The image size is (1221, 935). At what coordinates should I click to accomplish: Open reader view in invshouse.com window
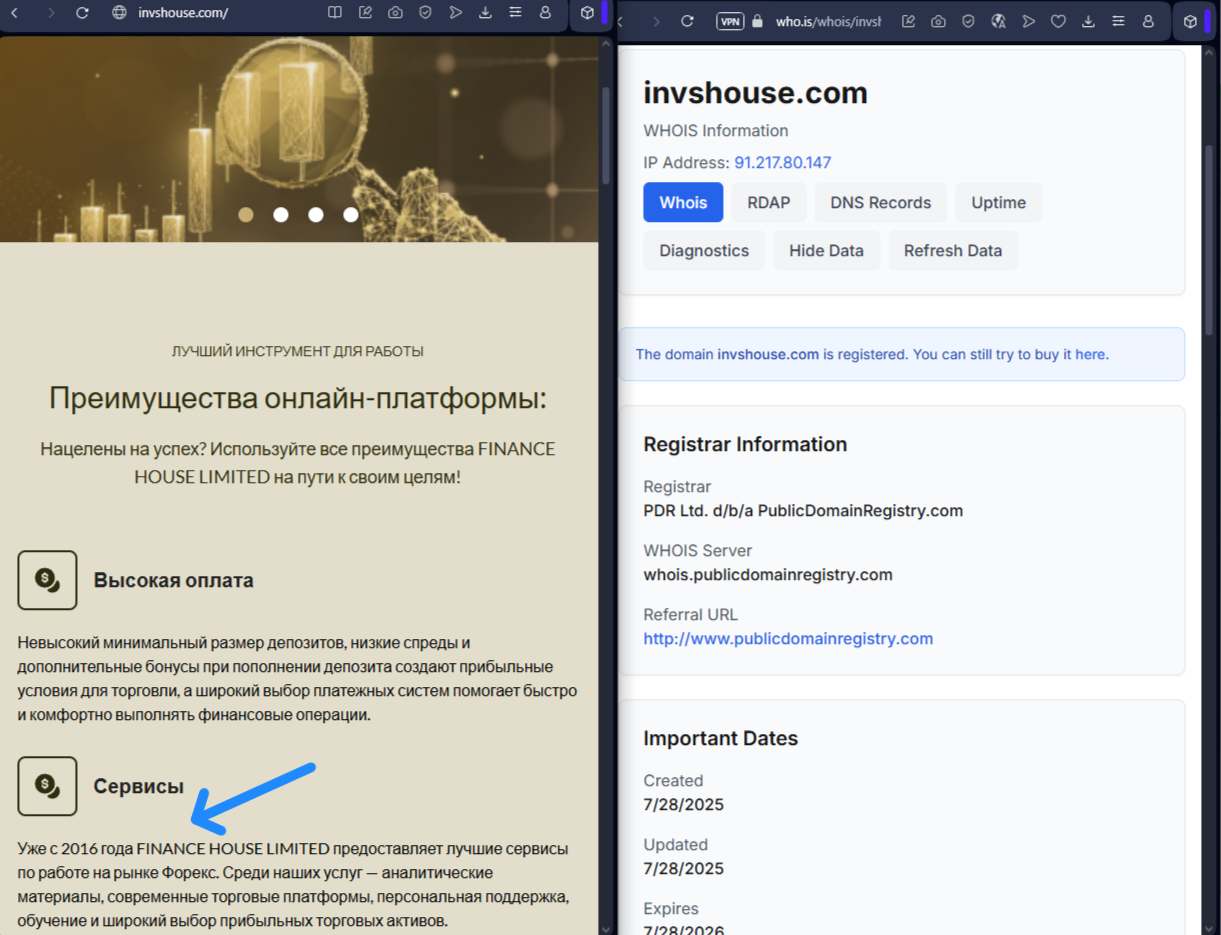pyautogui.click(x=335, y=13)
